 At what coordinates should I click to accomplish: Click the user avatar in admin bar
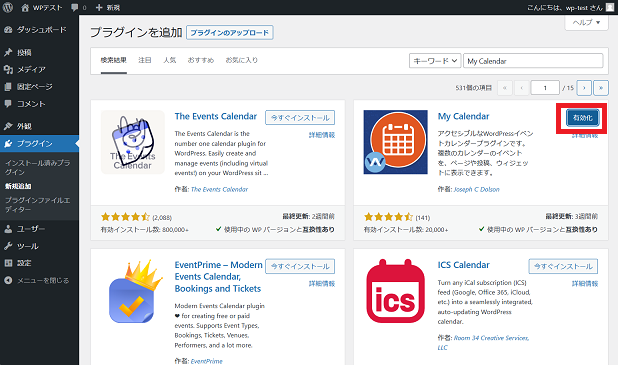pos(610,7)
